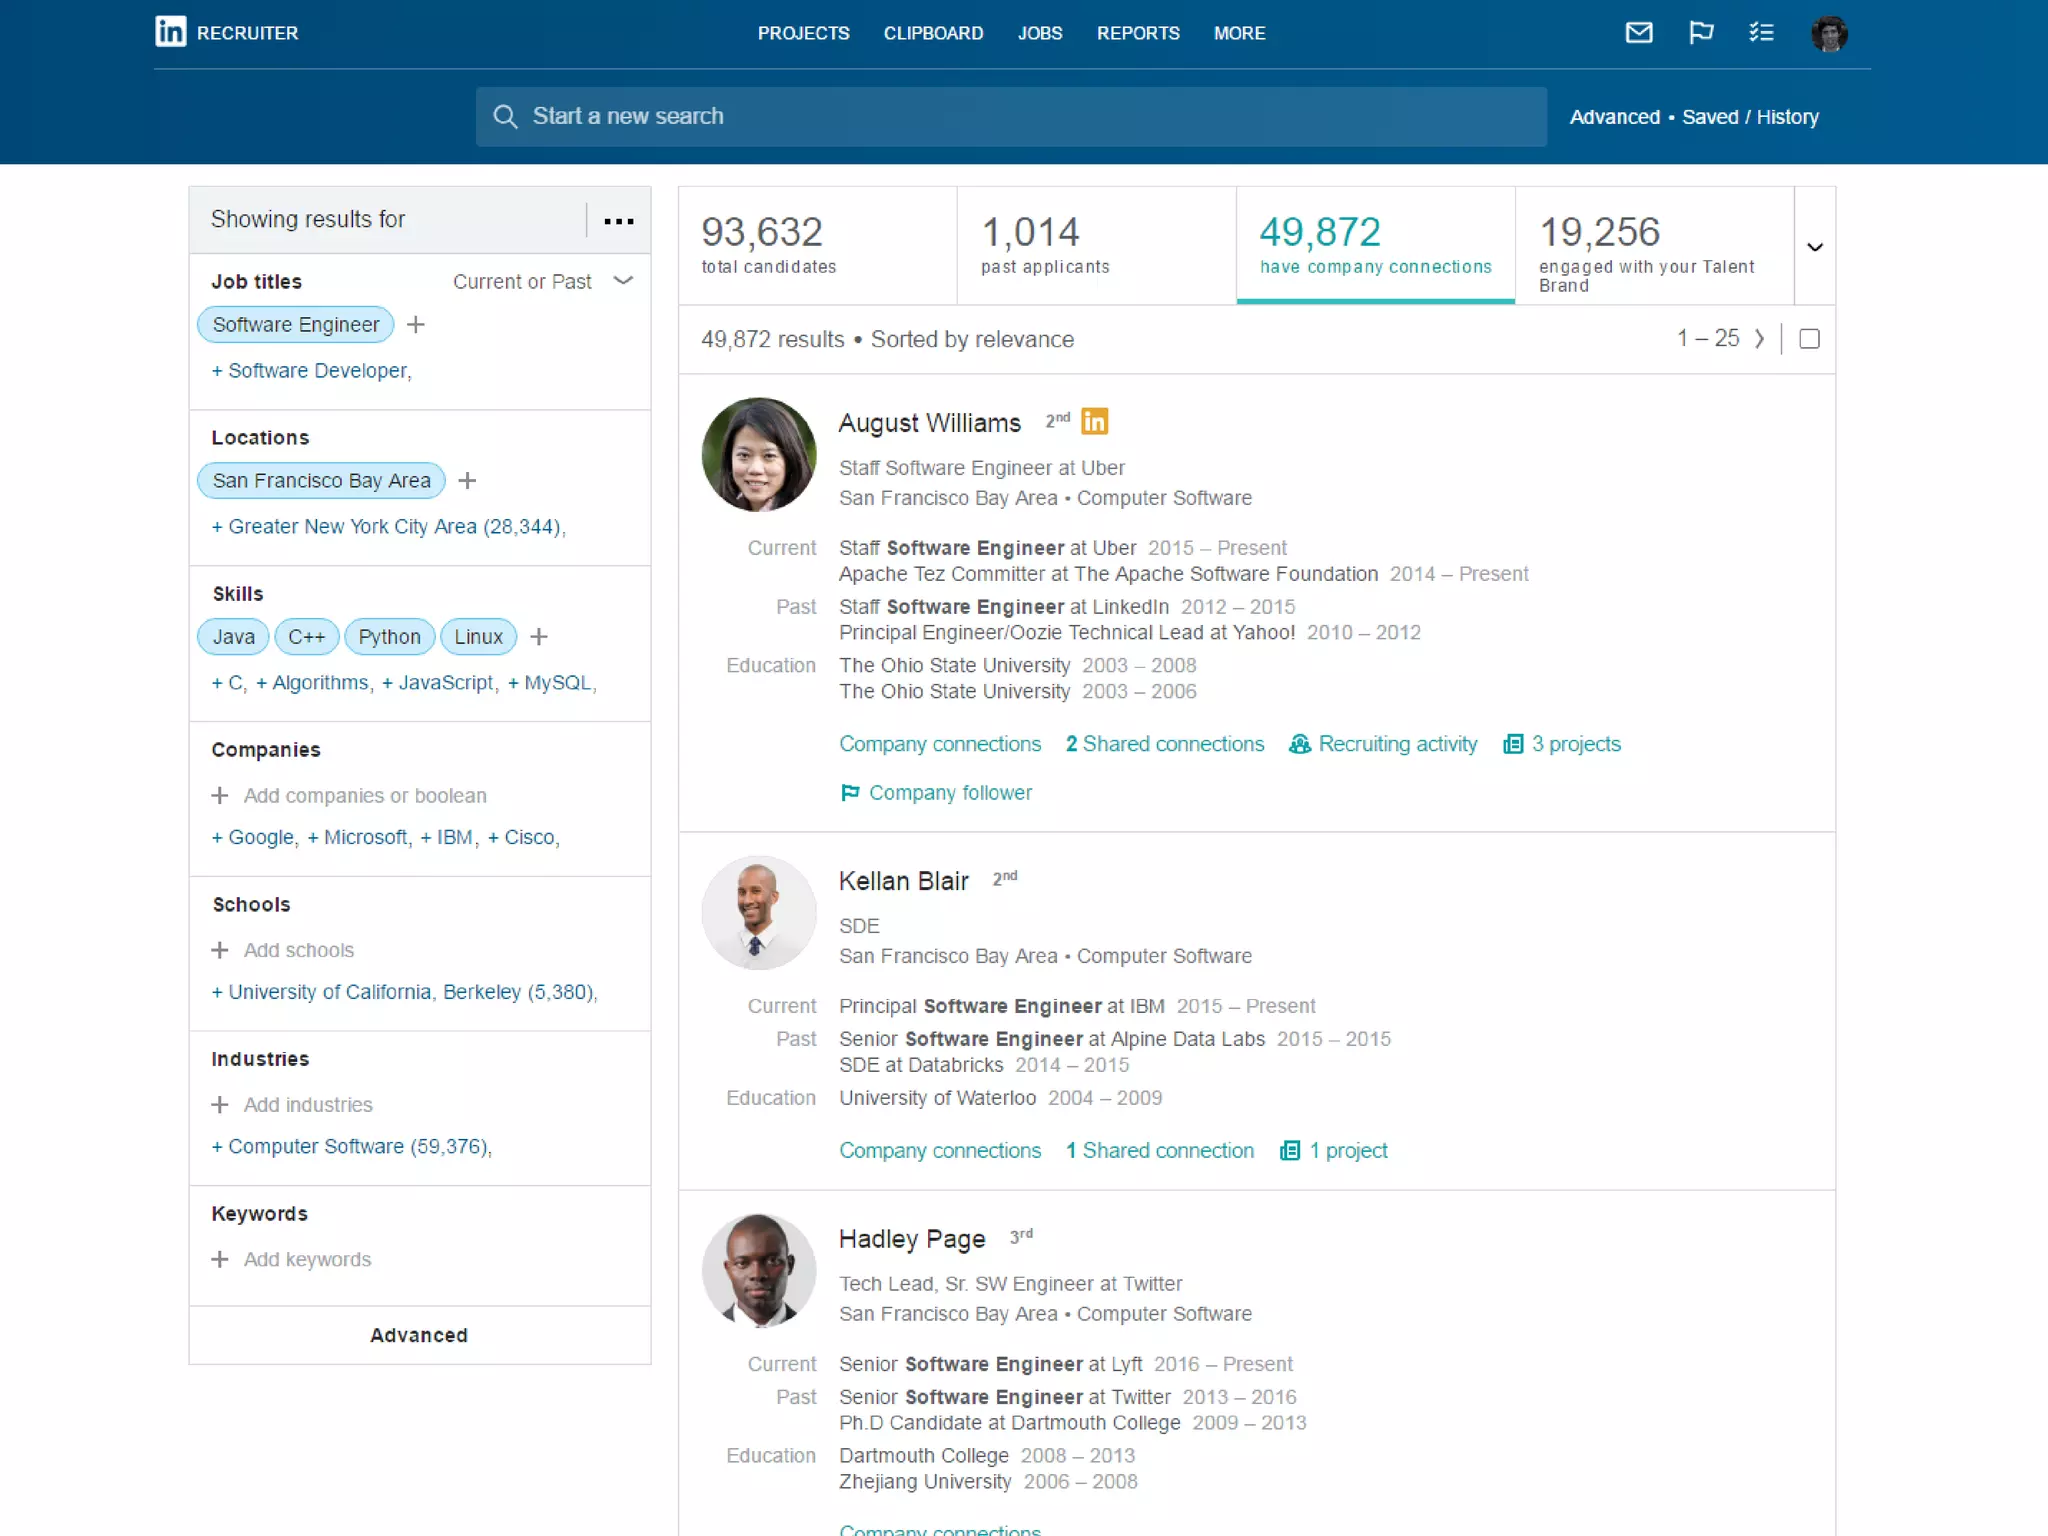Viewport: 2048px width, 1536px height.
Task: Add Greater New York City Area location
Action: point(388,527)
